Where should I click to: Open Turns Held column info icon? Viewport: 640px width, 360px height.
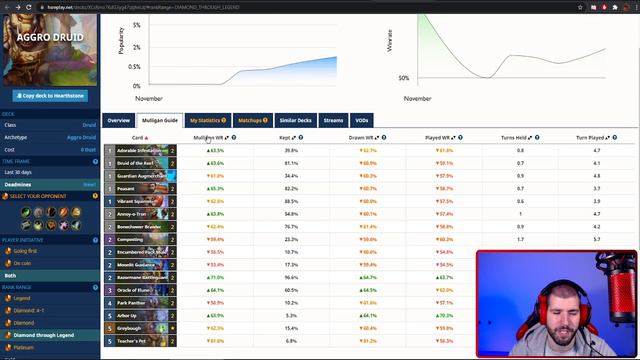coord(537,138)
